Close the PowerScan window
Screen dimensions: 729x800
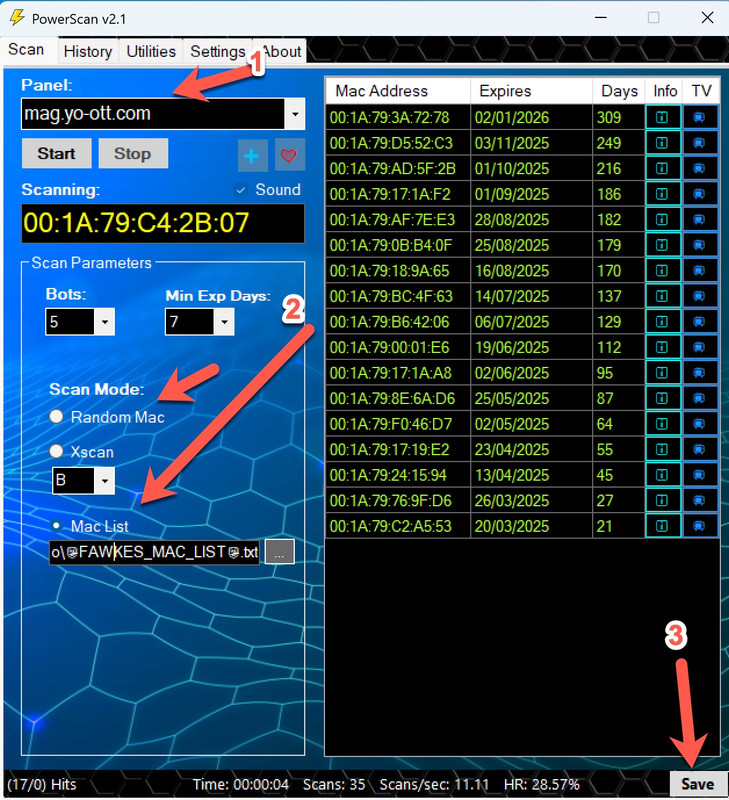(x=707, y=18)
